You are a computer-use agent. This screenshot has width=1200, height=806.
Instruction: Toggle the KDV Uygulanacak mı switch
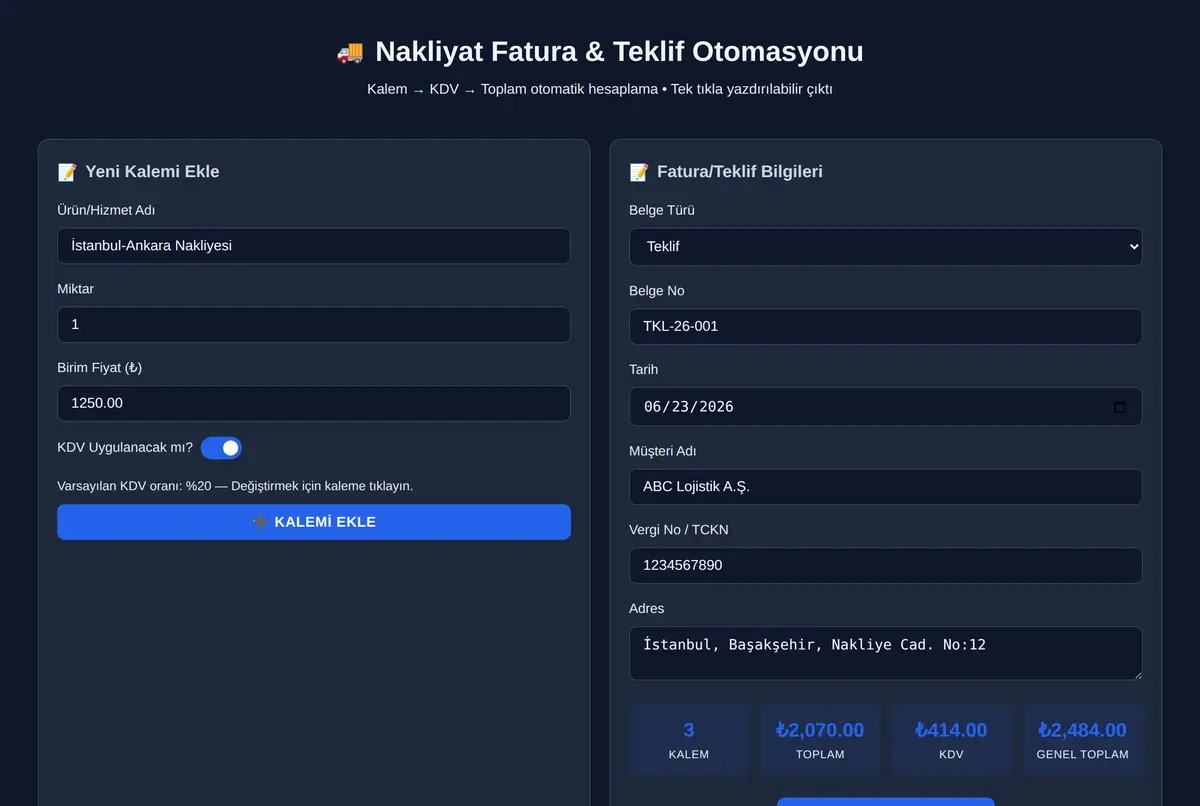[221, 448]
